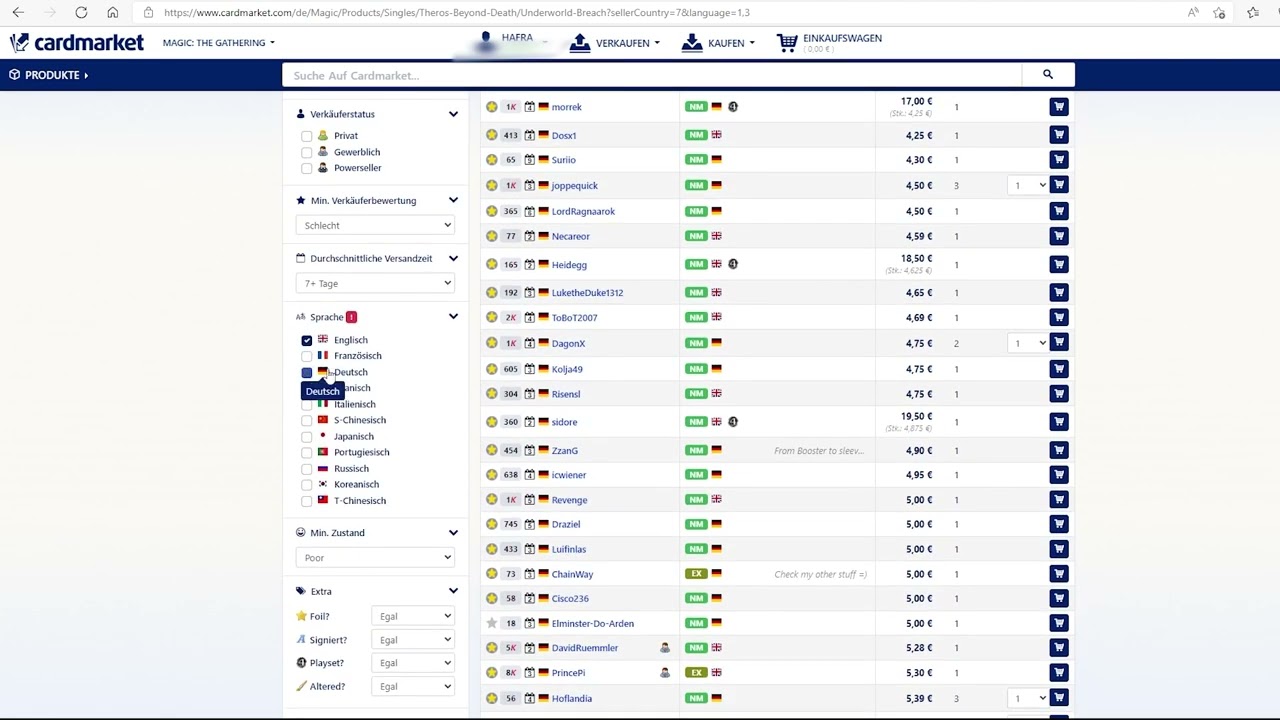Collapse the Sprache filter section
This screenshot has height=720, width=1280.
[453, 317]
